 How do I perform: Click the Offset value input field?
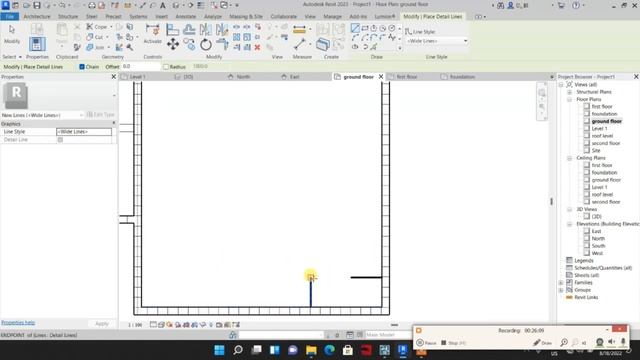[141, 67]
